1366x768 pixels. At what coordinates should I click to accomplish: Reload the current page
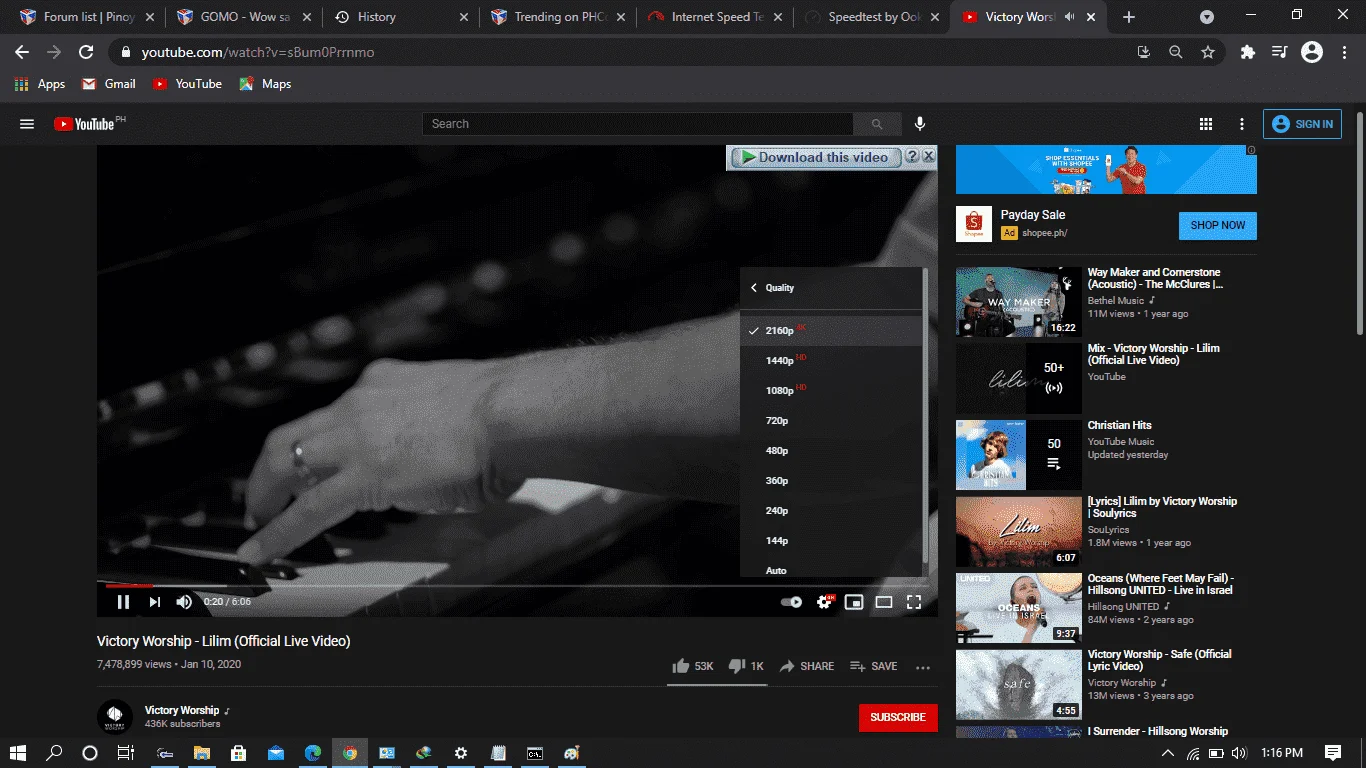pyautogui.click(x=86, y=52)
